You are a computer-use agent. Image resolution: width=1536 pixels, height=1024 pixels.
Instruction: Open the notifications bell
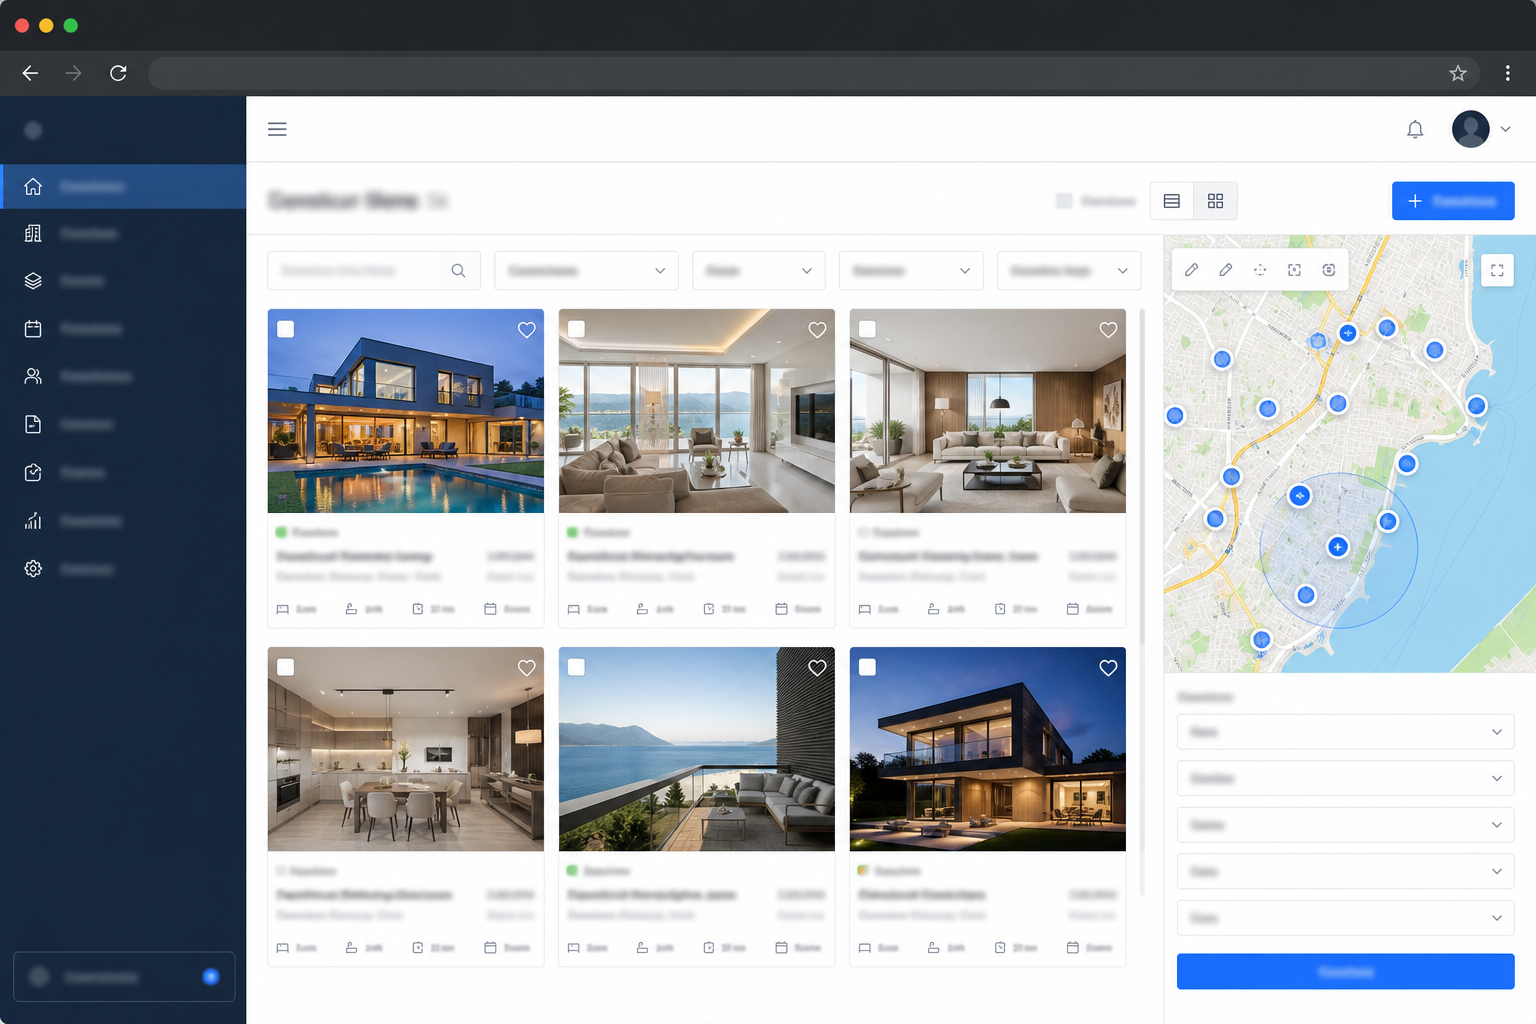pyautogui.click(x=1415, y=129)
